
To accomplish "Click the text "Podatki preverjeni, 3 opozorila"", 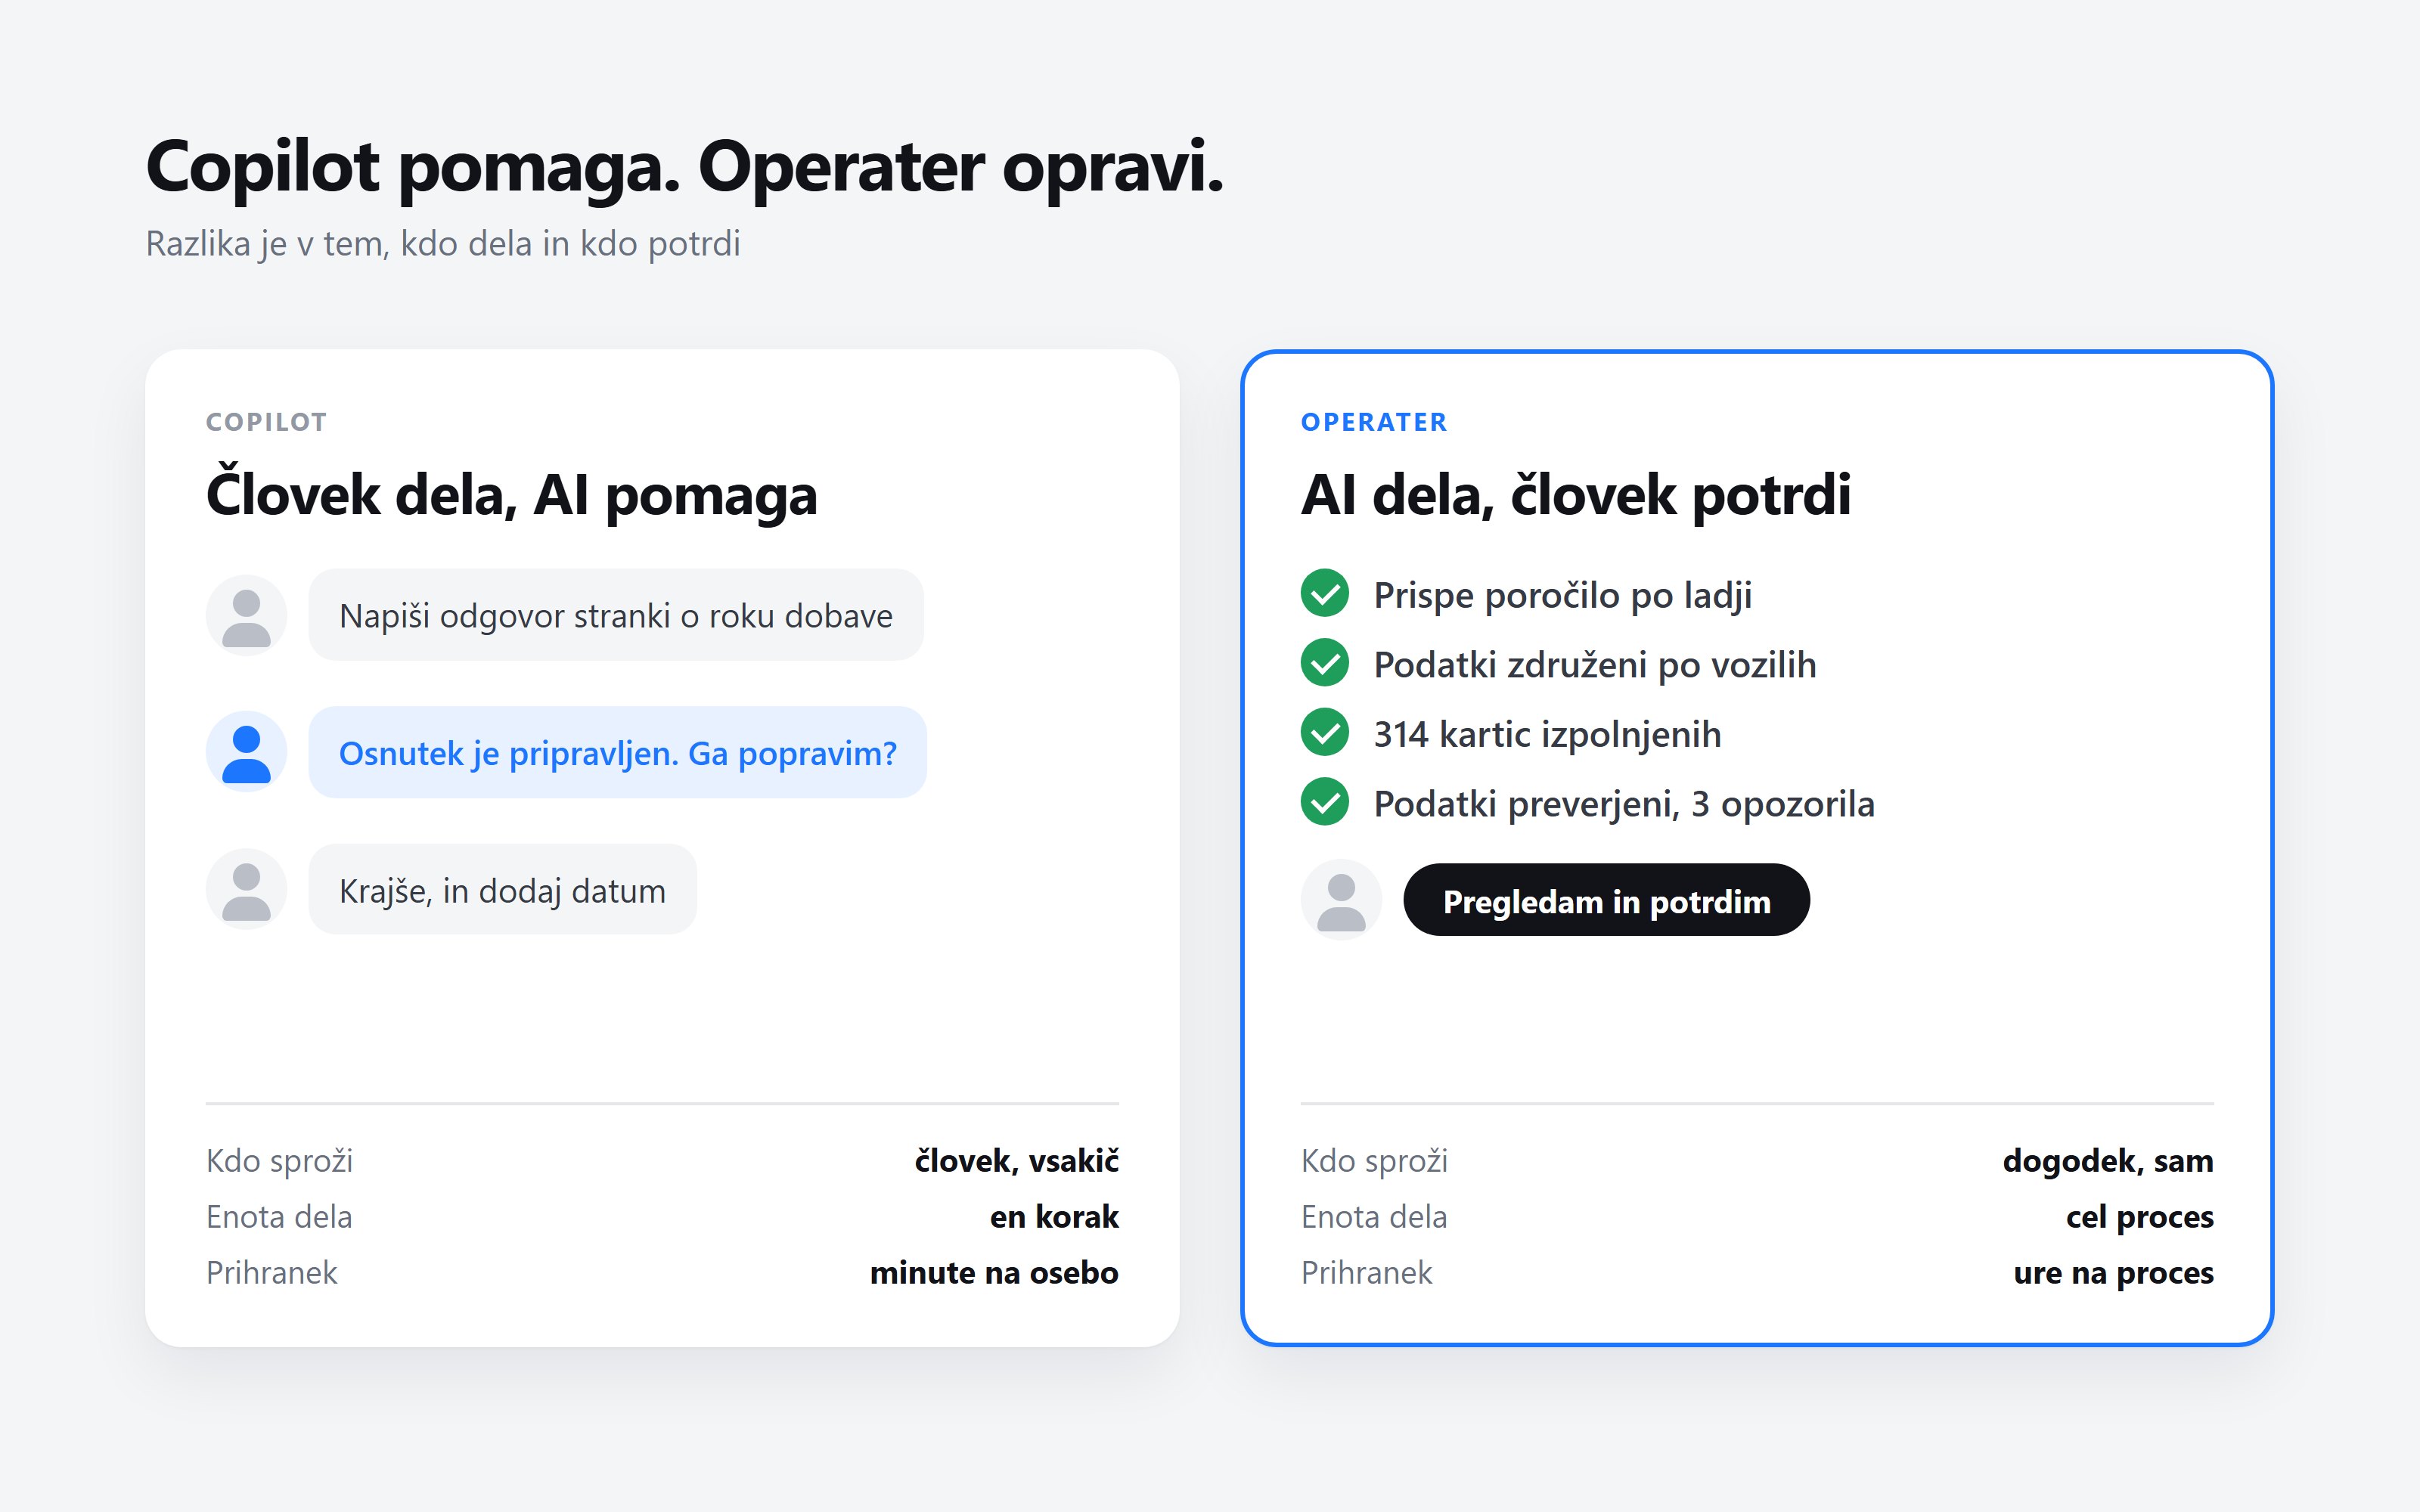I will (x=1624, y=804).
